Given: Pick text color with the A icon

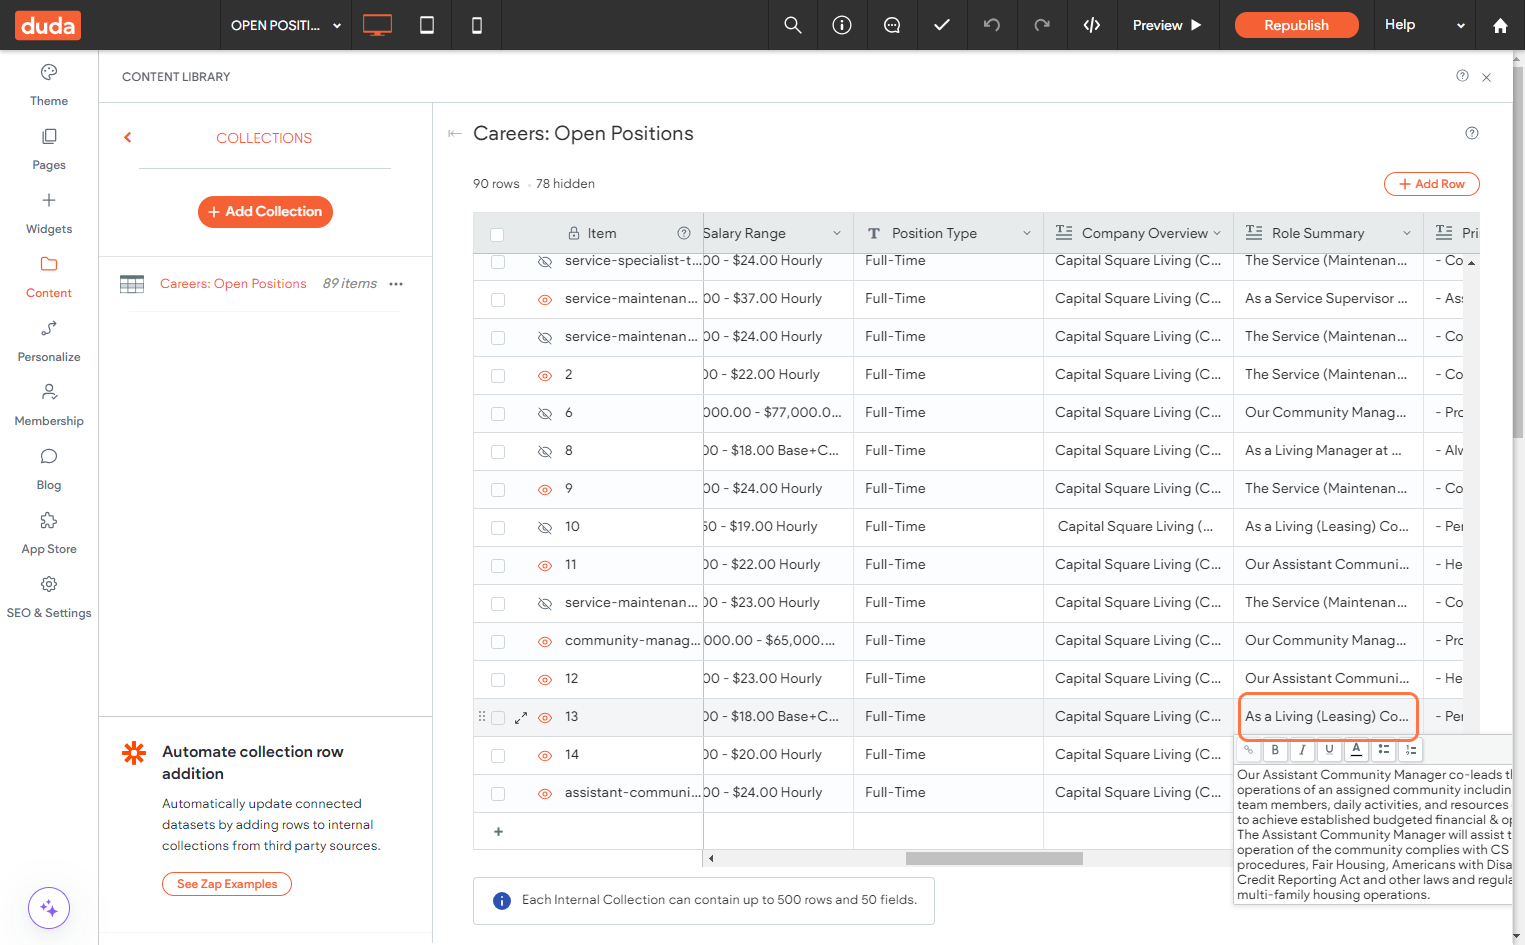Looking at the screenshot, I should pyautogui.click(x=1356, y=750).
